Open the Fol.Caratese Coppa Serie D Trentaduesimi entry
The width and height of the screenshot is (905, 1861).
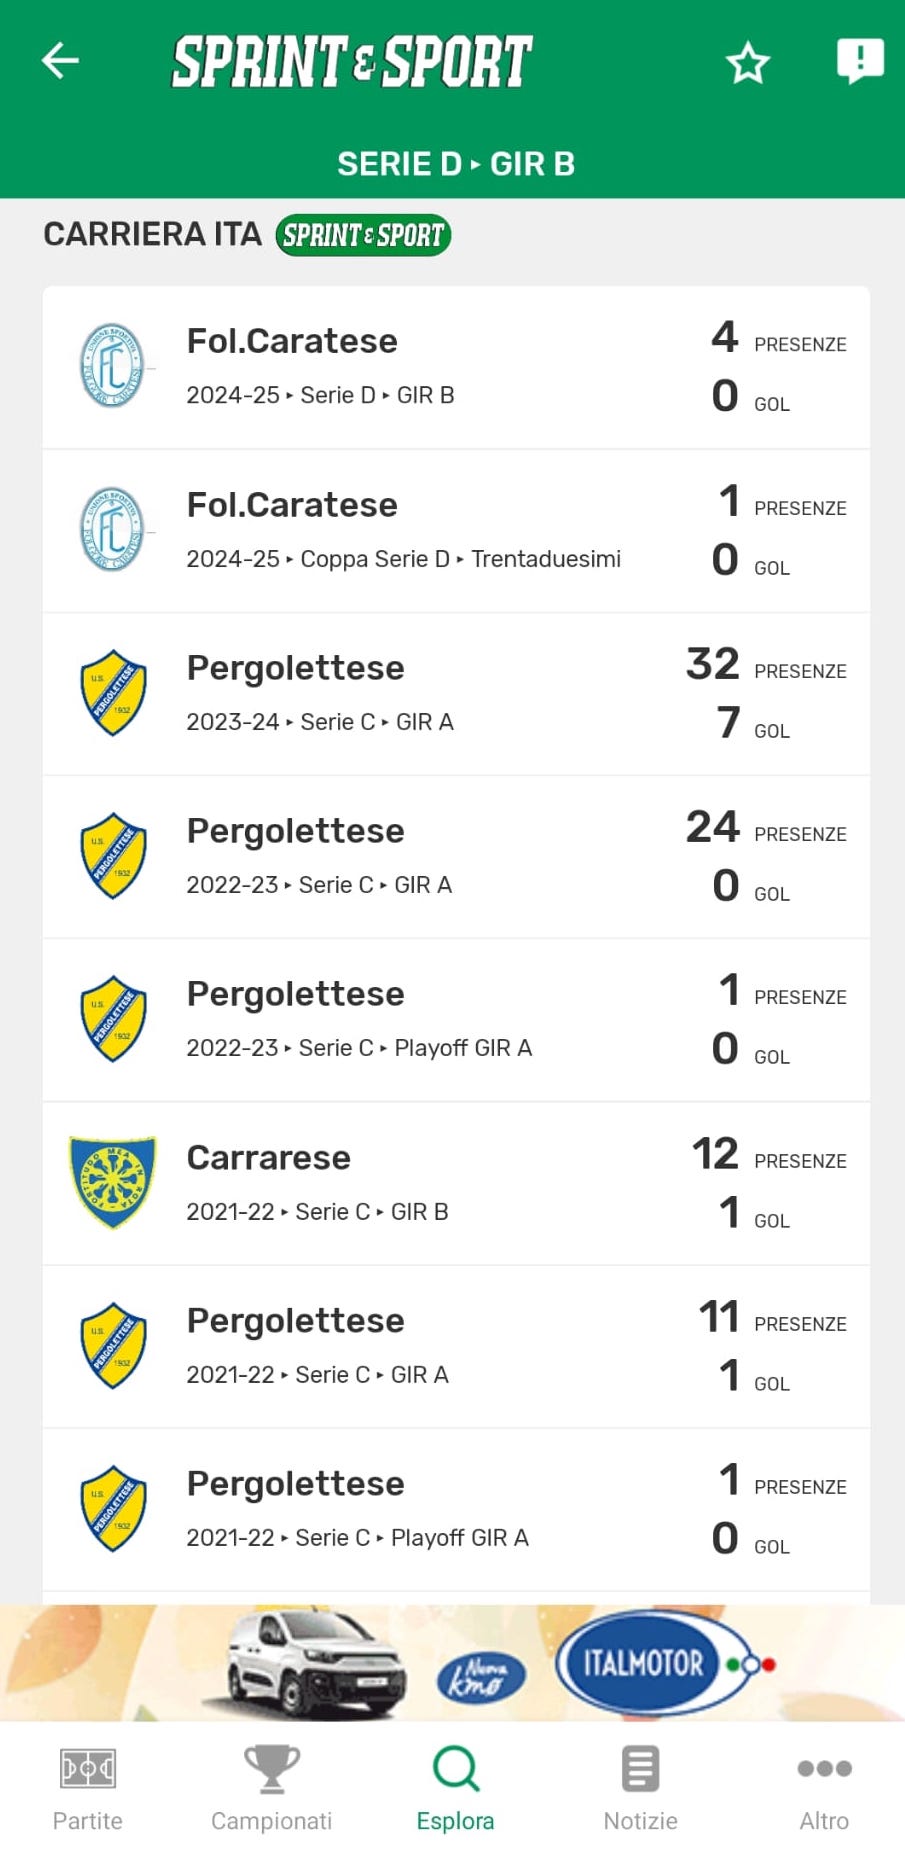click(x=403, y=531)
